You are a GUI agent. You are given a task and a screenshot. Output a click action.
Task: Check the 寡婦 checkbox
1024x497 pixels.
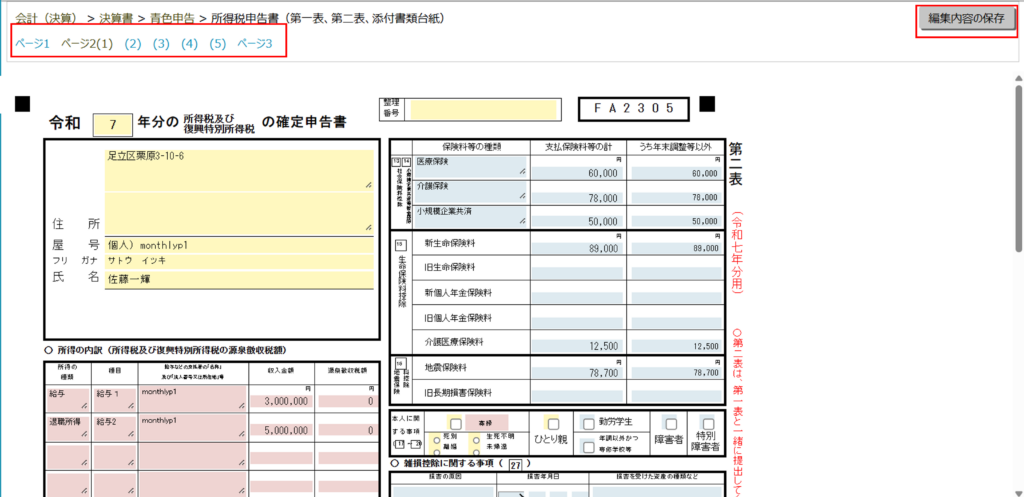[456, 424]
